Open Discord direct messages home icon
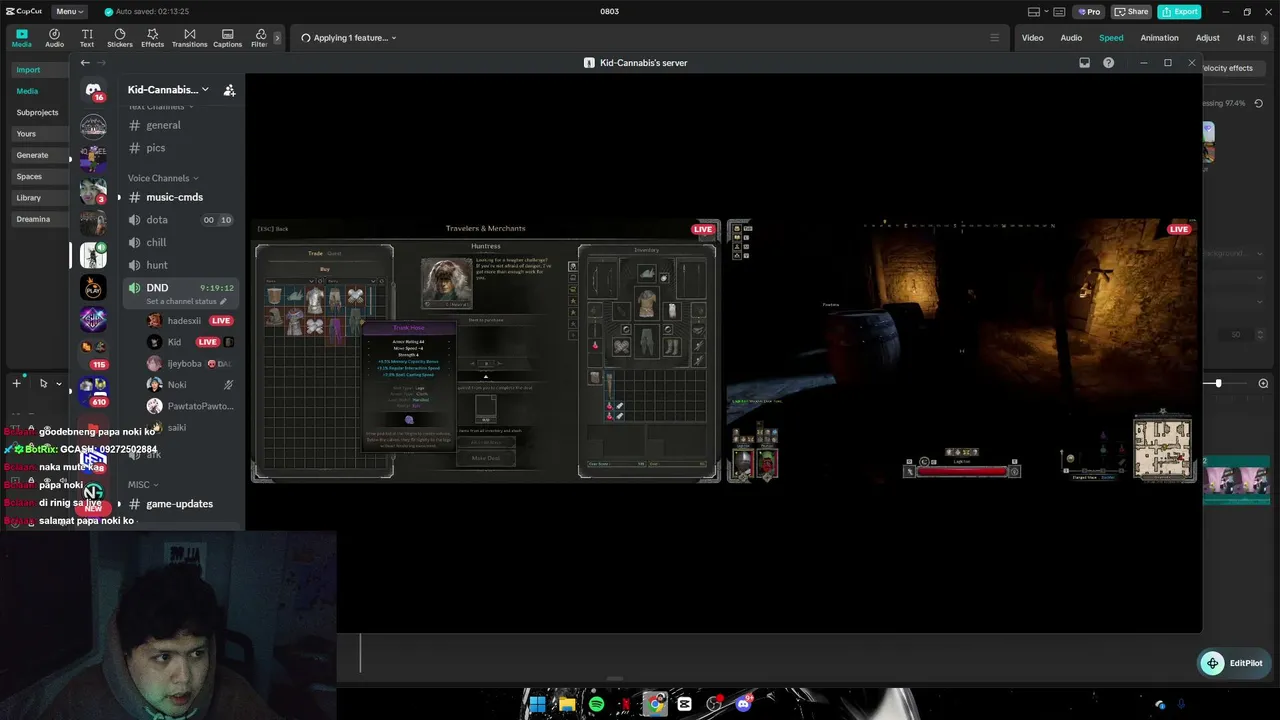1280x720 pixels. pyautogui.click(x=93, y=90)
